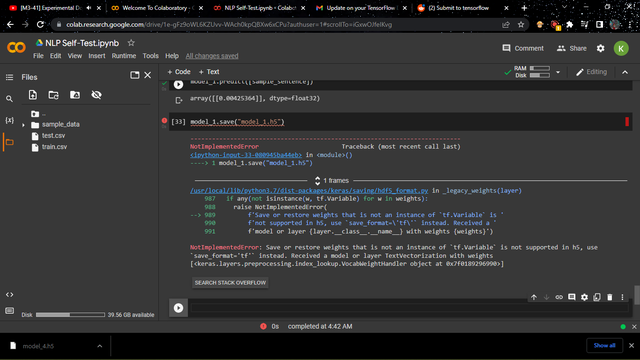Open the Runtime menu

[x=124, y=56]
